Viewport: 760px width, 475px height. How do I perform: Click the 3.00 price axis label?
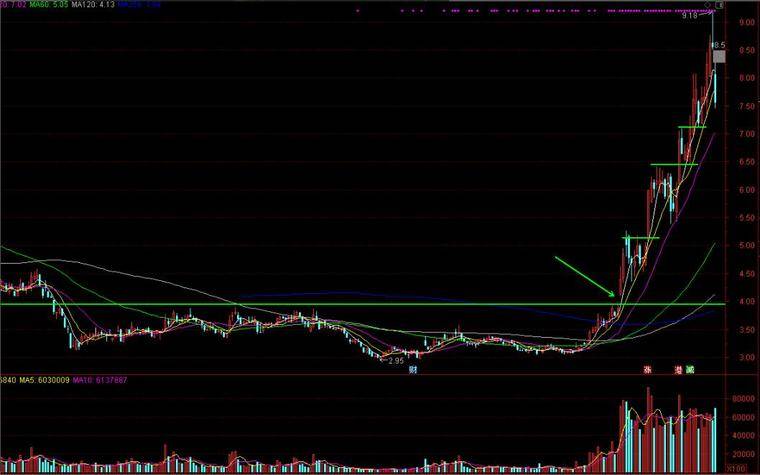point(747,358)
